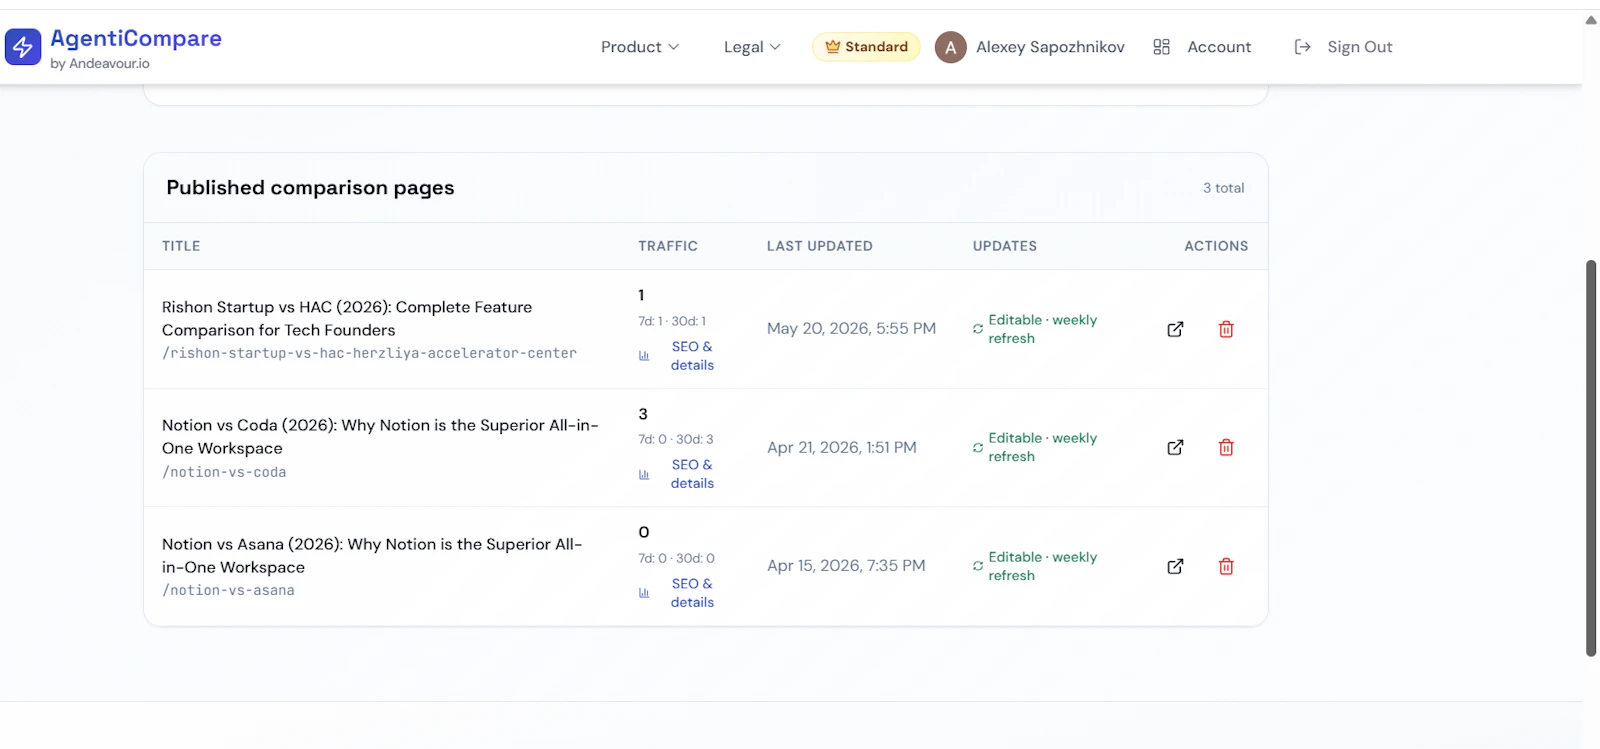
Task: Click 'Editable · weekly refresh' for Notion vs Asana
Action: click(x=1043, y=566)
